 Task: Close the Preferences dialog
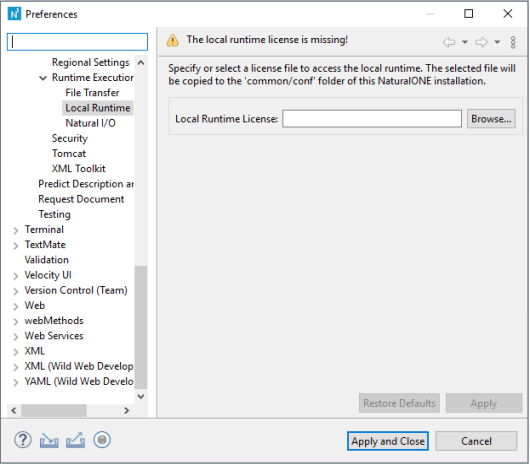click(508, 14)
